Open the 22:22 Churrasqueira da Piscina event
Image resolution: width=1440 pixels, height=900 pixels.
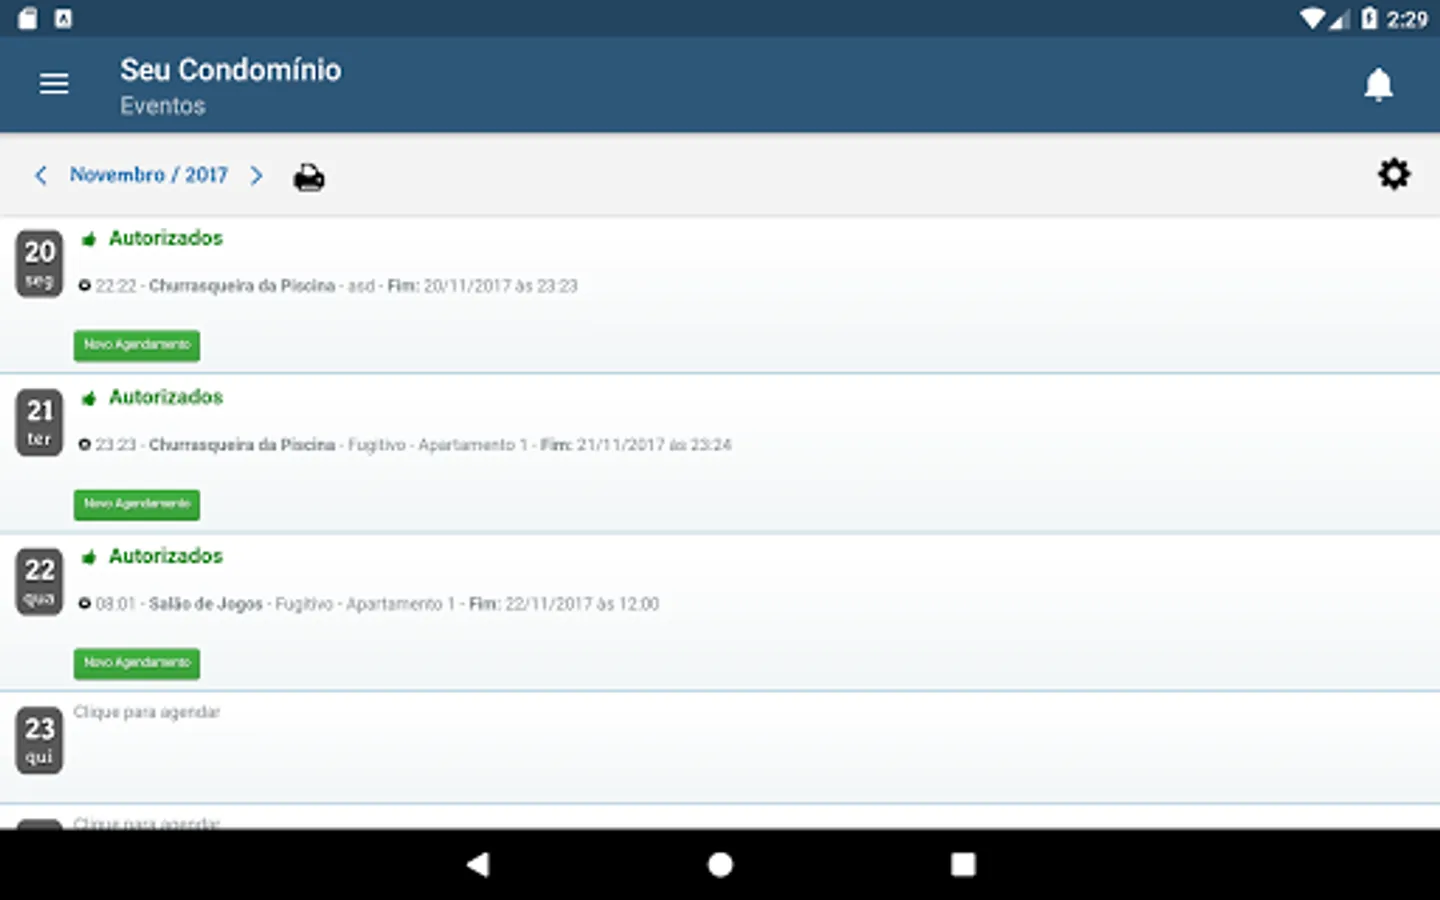coord(328,286)
